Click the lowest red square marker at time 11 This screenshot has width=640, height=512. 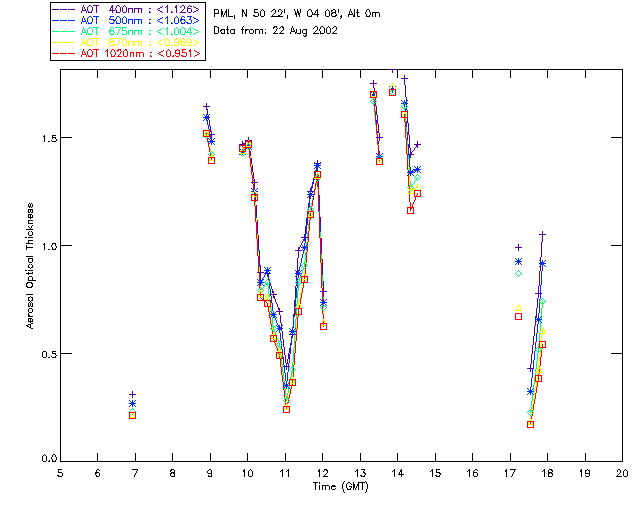pos(287,409)
